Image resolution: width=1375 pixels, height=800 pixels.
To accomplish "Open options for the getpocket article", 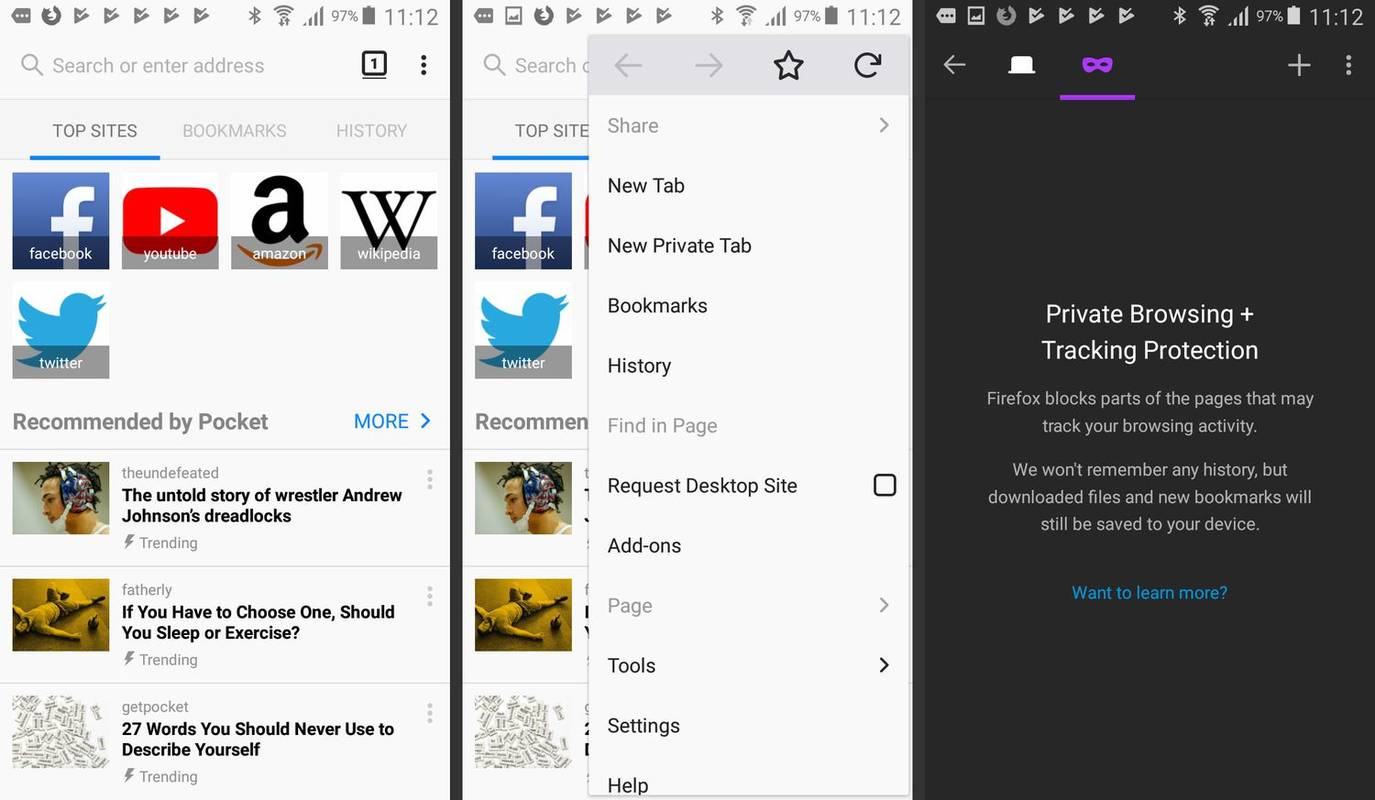I will click(x=430, y=713).
